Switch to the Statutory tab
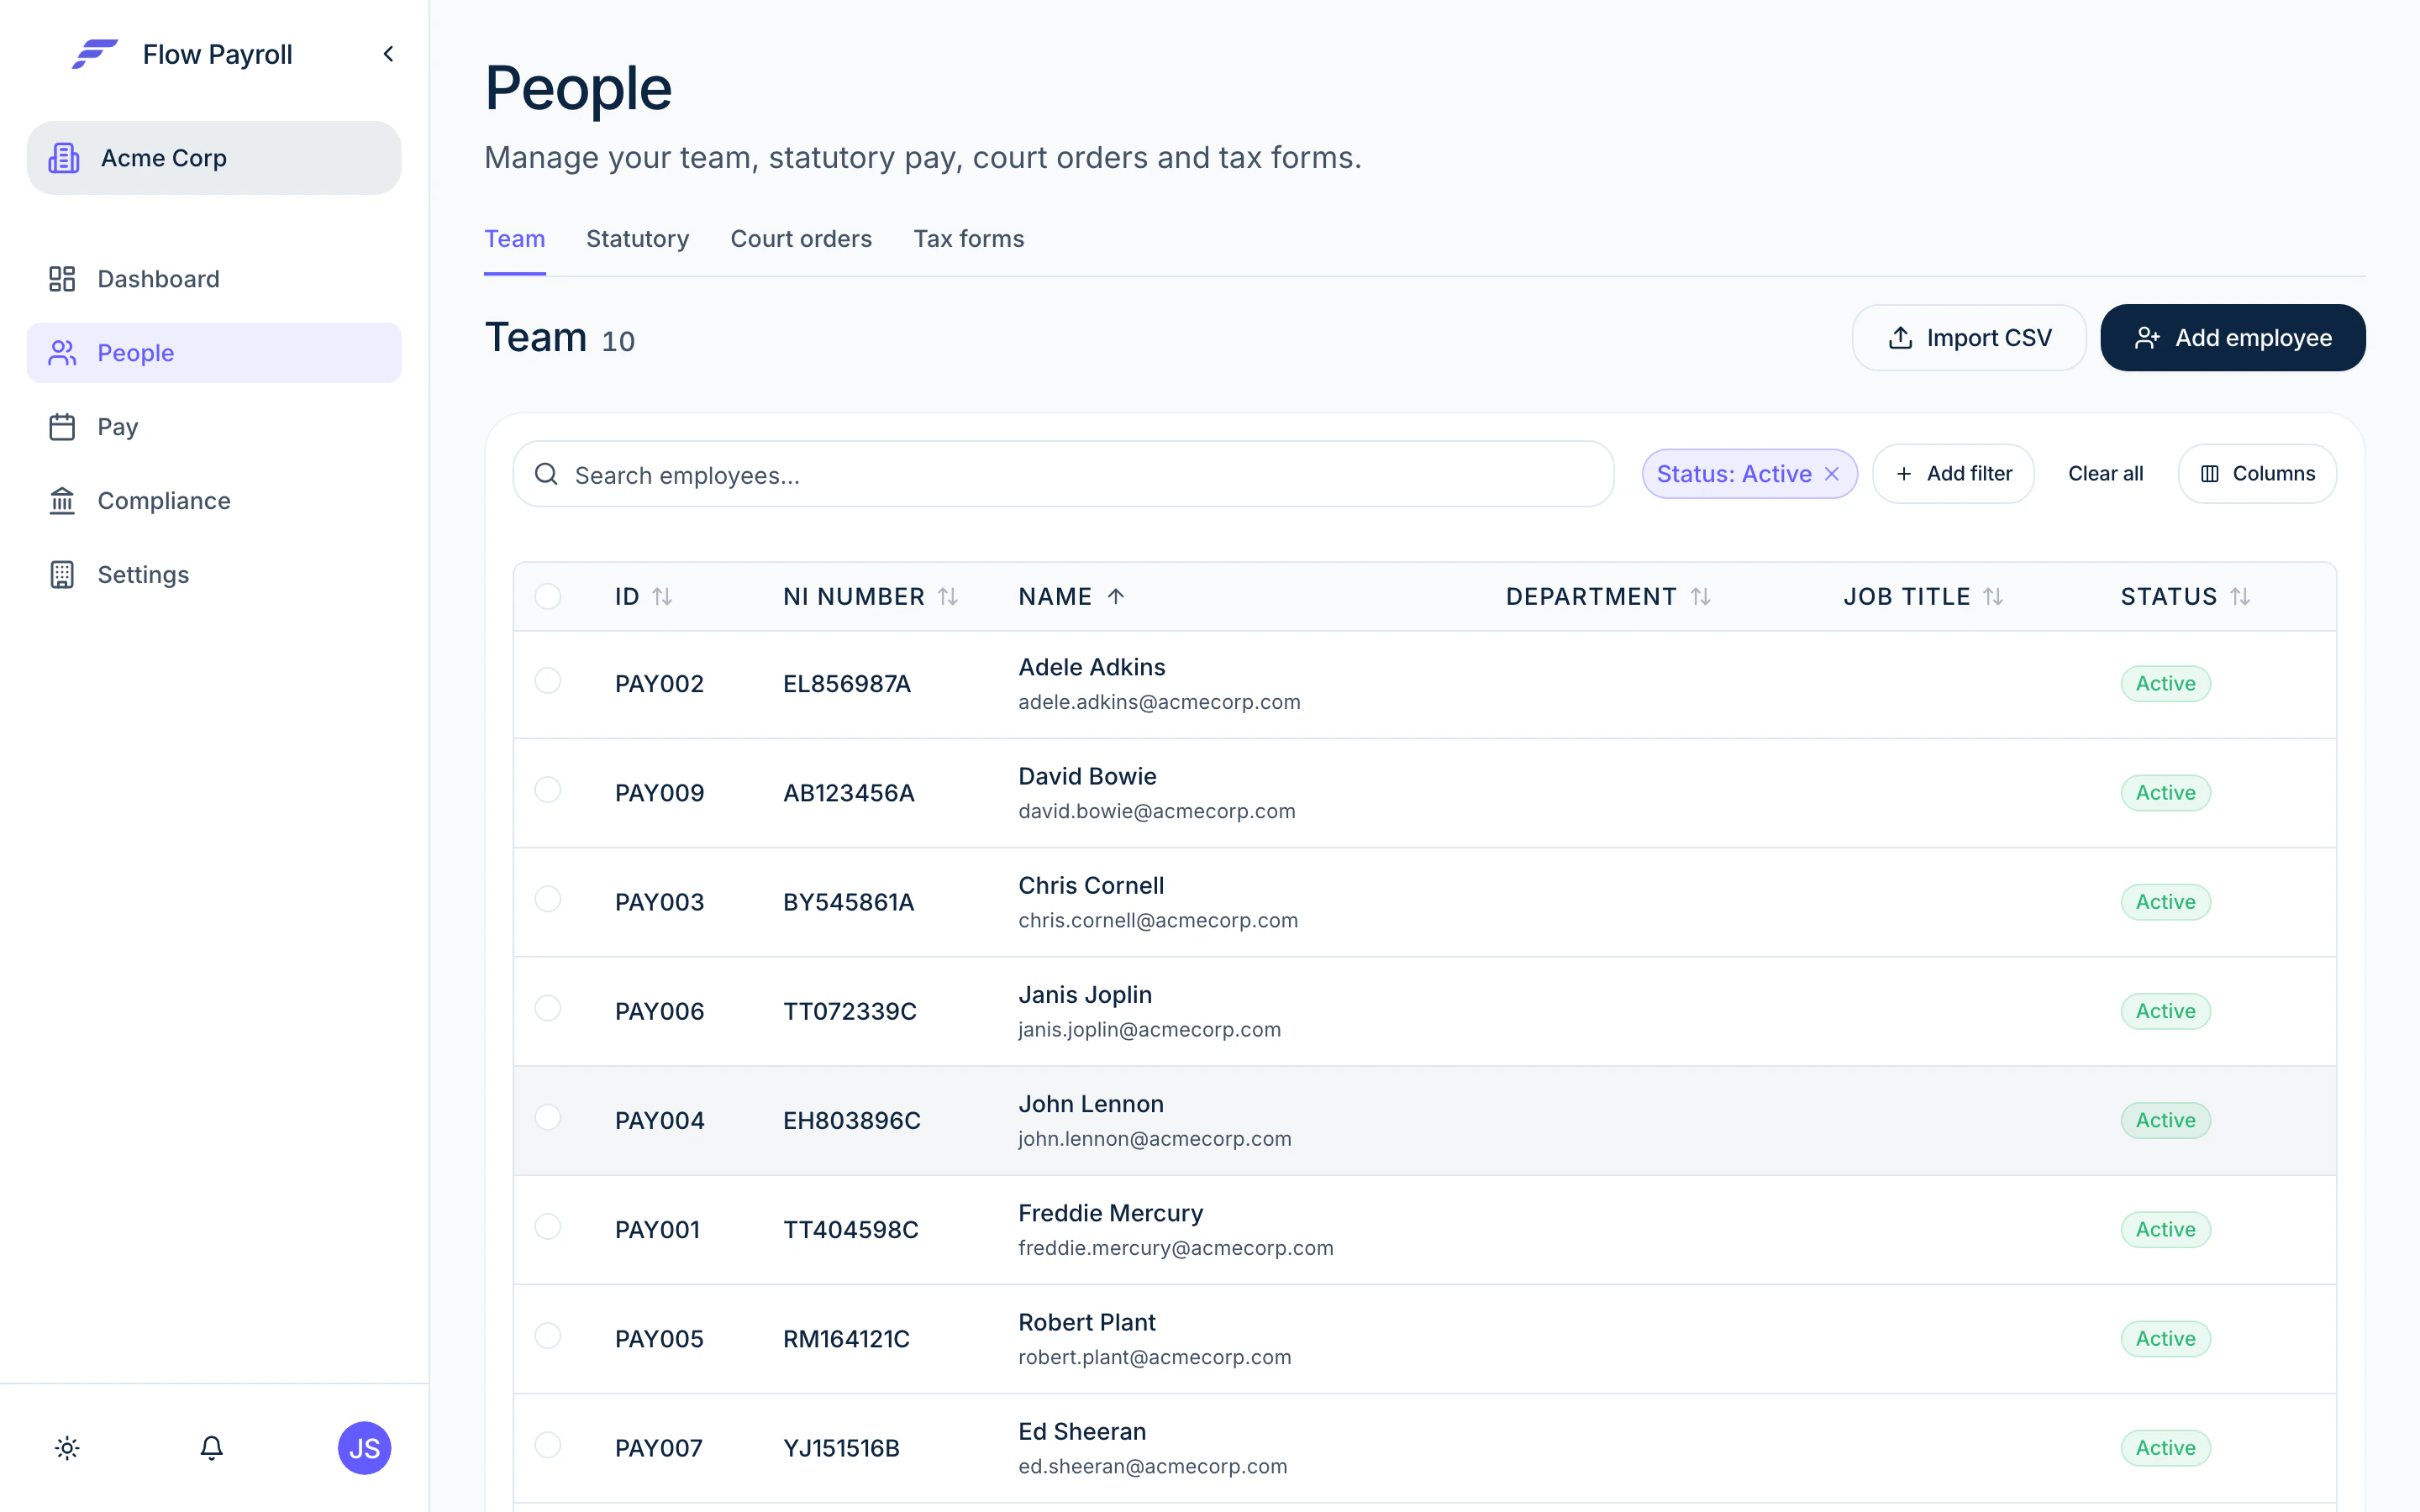Viewport: 2420px width, 1512px height. [638, 239]
